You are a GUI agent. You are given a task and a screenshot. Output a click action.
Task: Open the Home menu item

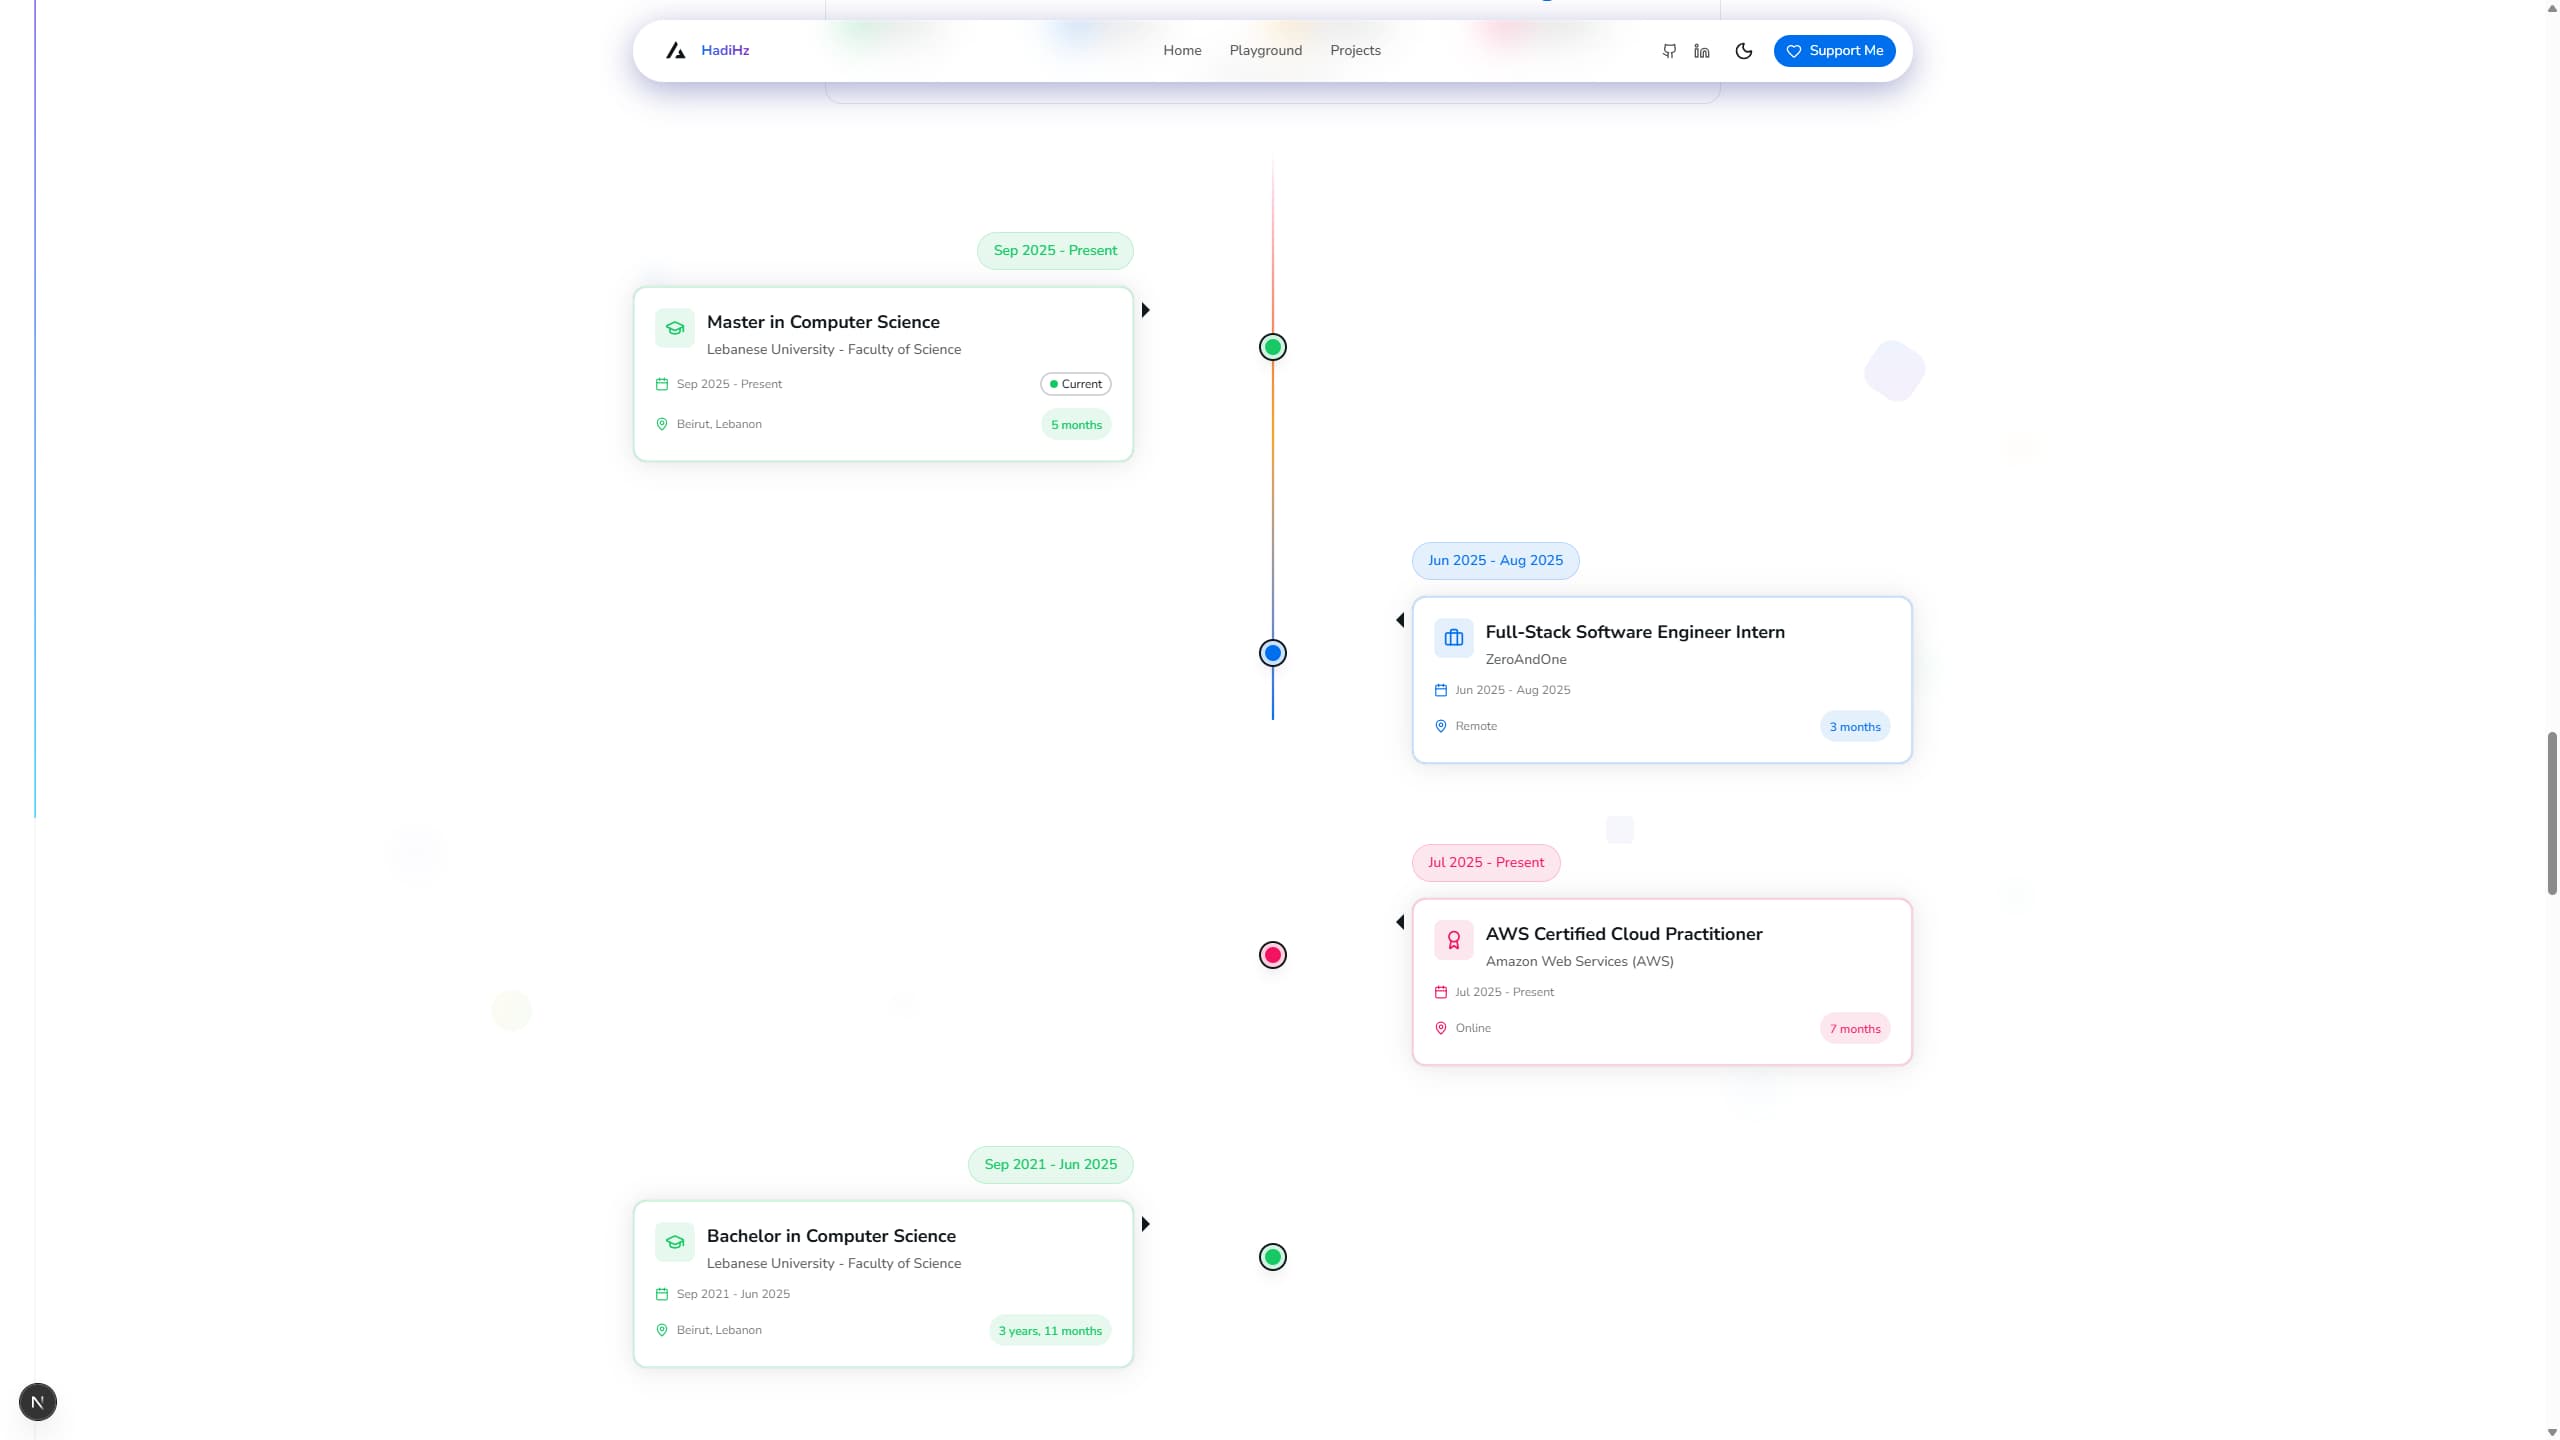[x=1181, y=50]
